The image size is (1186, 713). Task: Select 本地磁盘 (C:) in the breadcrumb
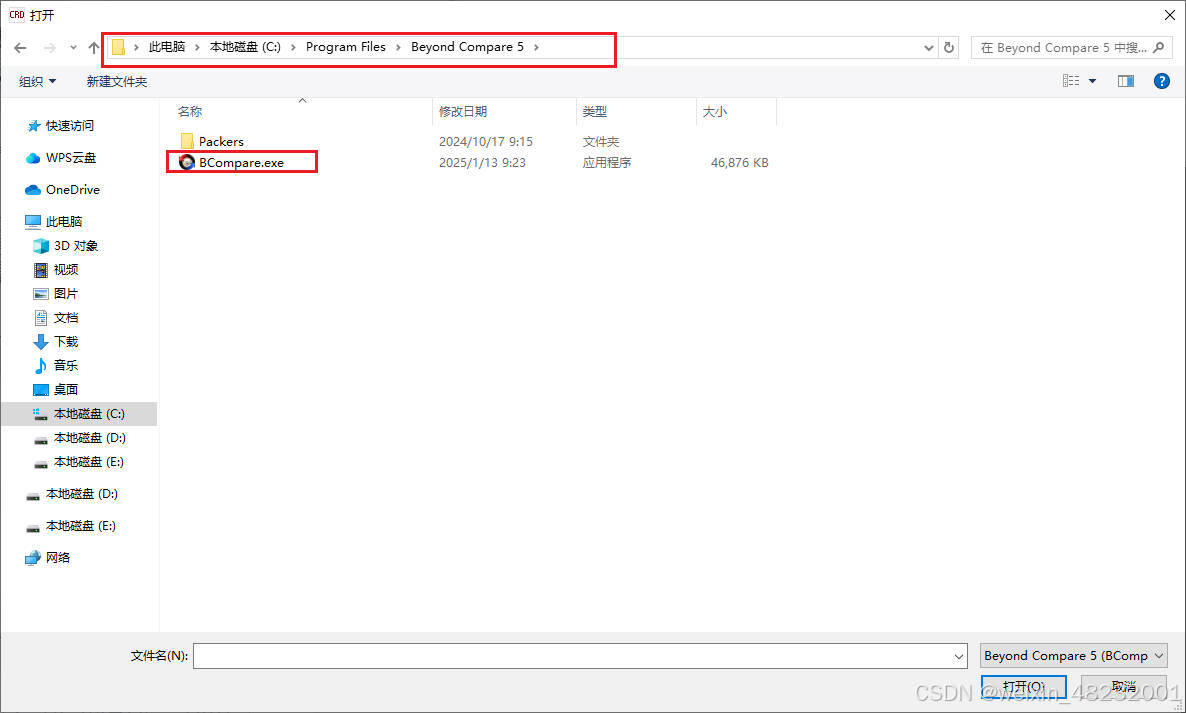click(x=245, y=47)
